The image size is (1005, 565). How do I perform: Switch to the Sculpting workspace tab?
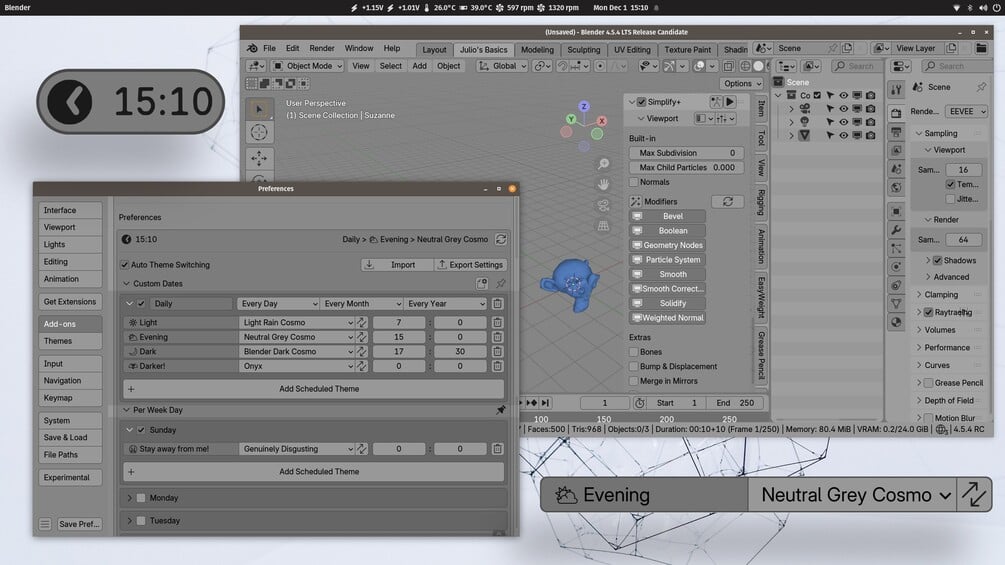pyautogui.click(x=583, y=49)
